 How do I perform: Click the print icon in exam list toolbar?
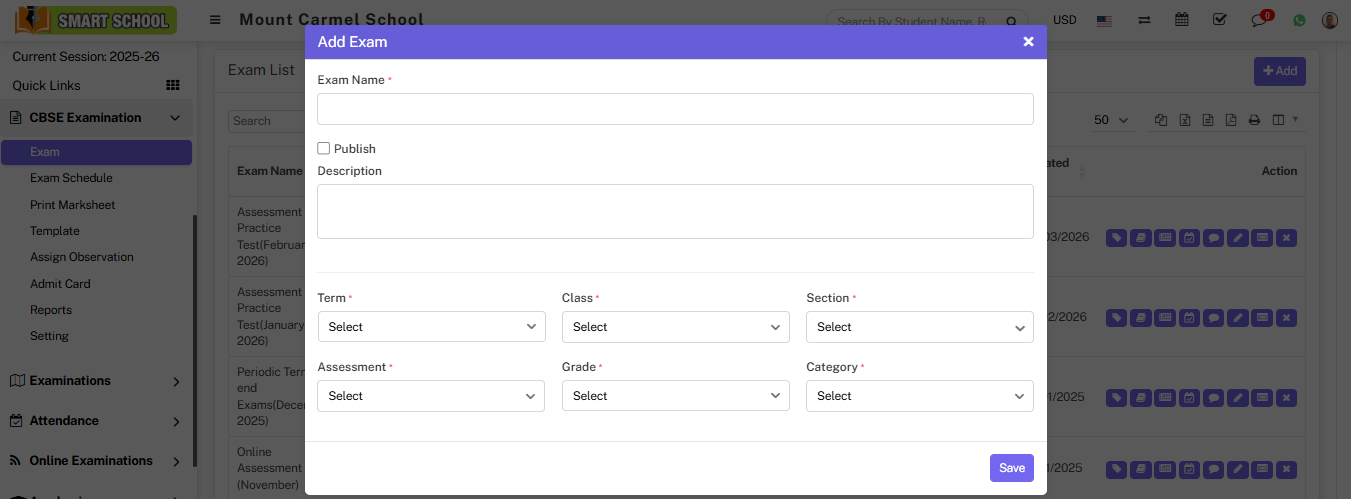point(1254,120)
